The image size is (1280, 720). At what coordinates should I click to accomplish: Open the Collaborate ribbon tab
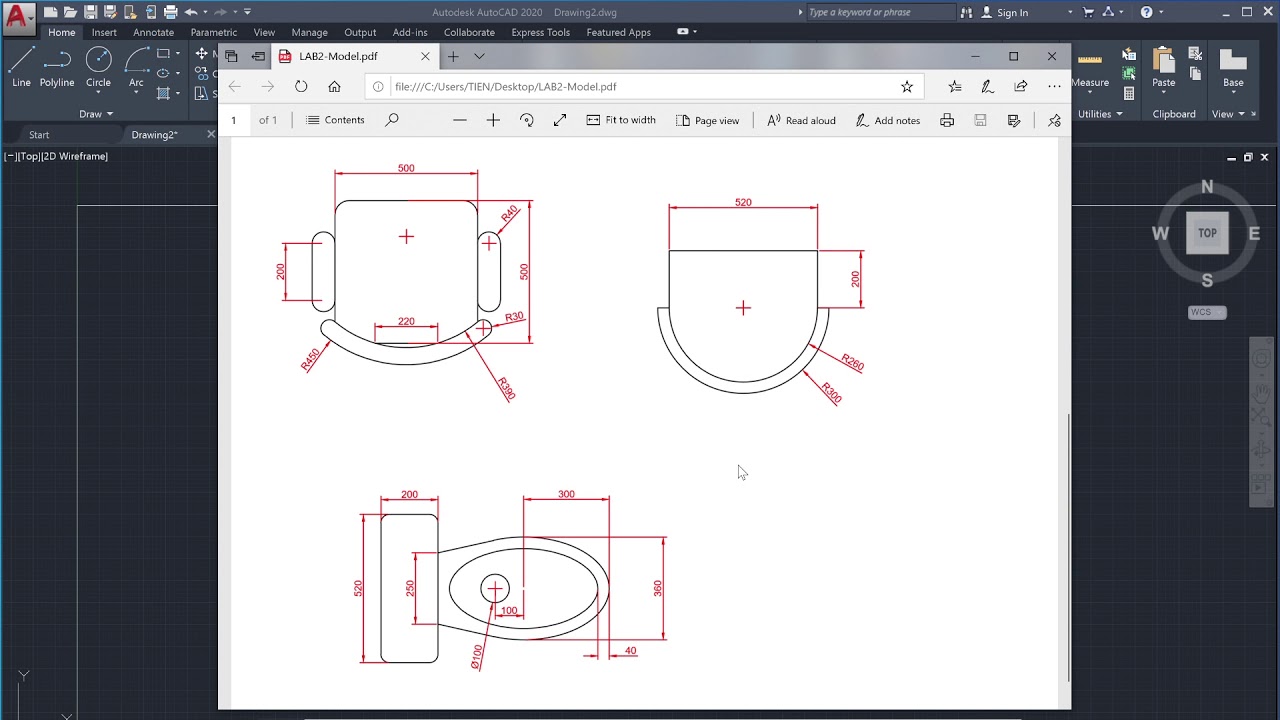[469, 32]
